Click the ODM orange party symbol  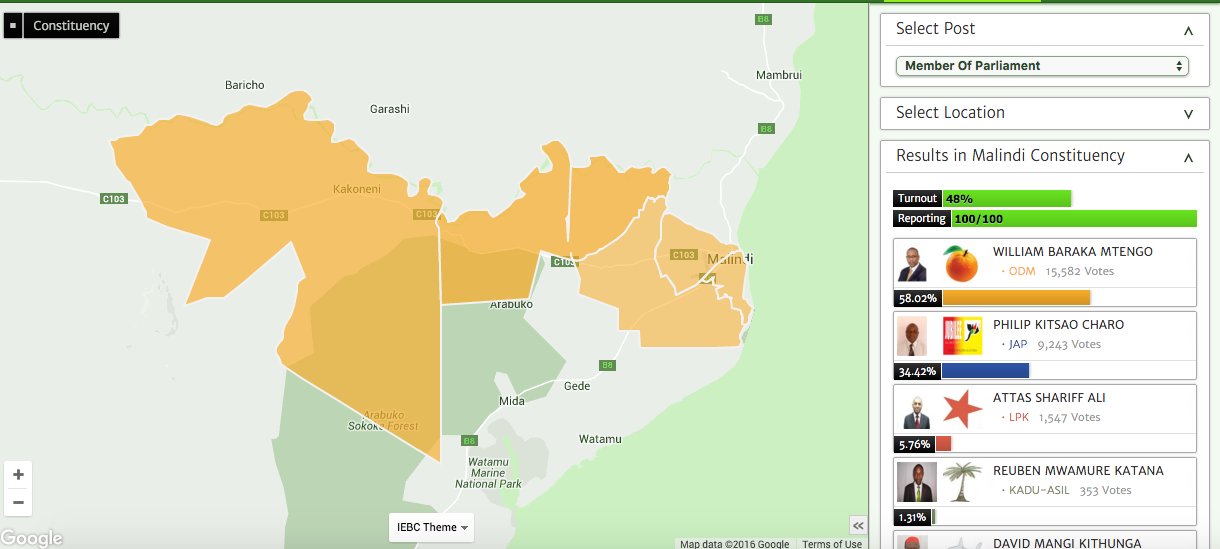(x=960, y=263)
